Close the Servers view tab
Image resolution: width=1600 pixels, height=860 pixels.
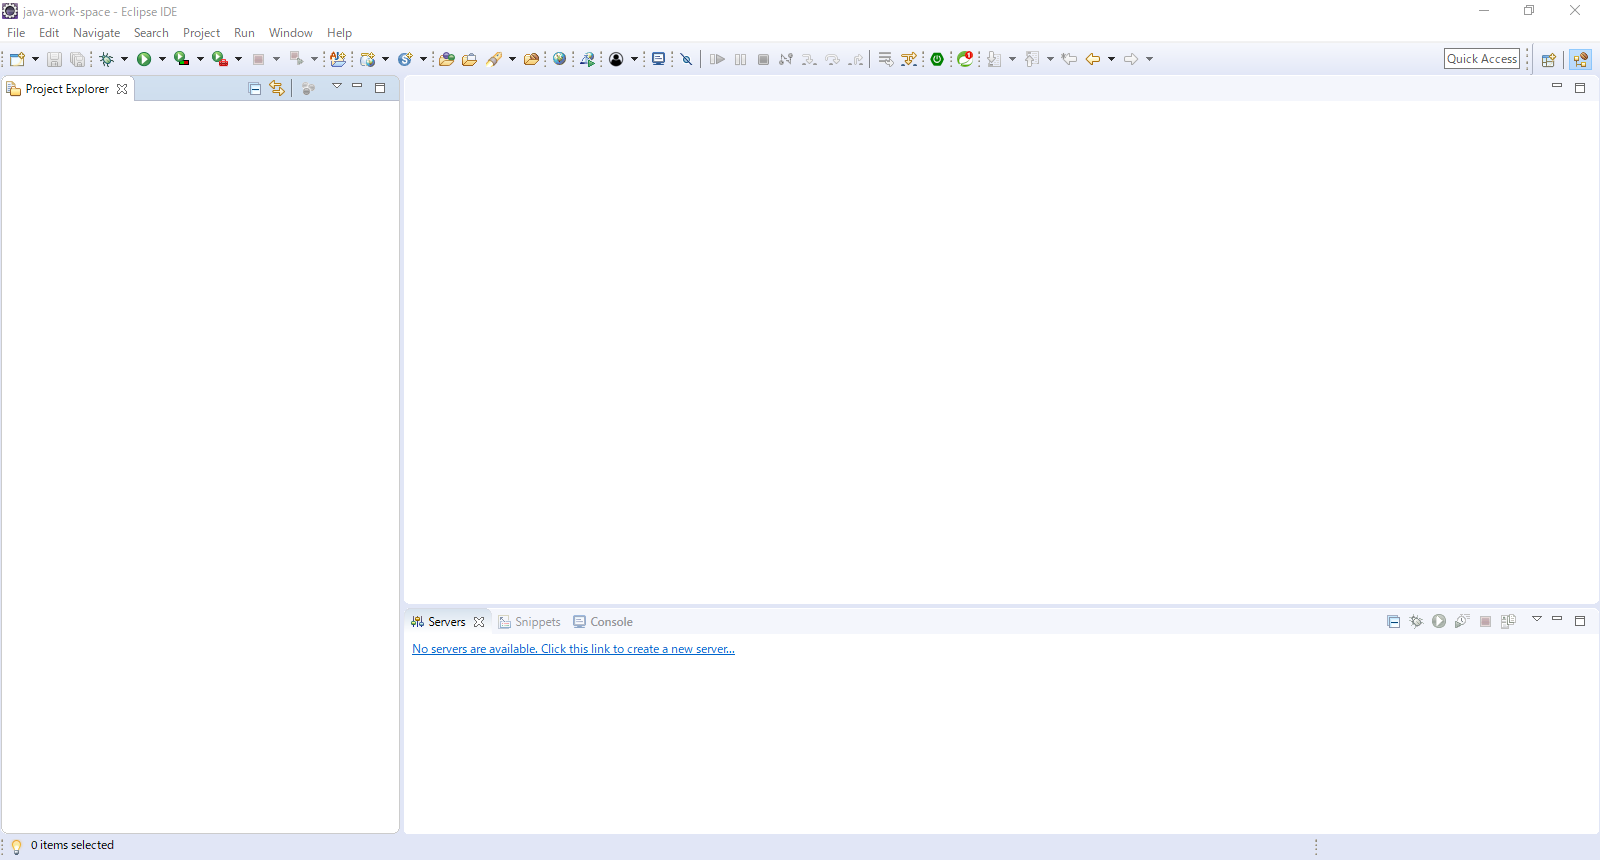(x=479, y=622)
